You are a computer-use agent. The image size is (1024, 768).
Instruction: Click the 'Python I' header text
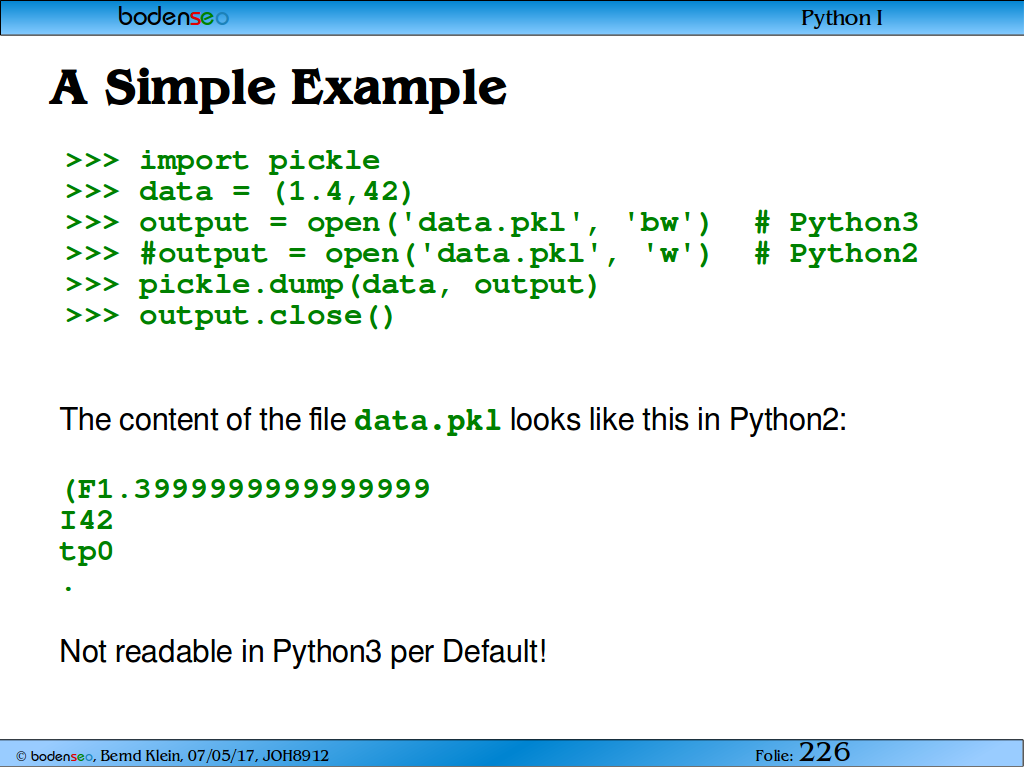[x=842, y=18]
